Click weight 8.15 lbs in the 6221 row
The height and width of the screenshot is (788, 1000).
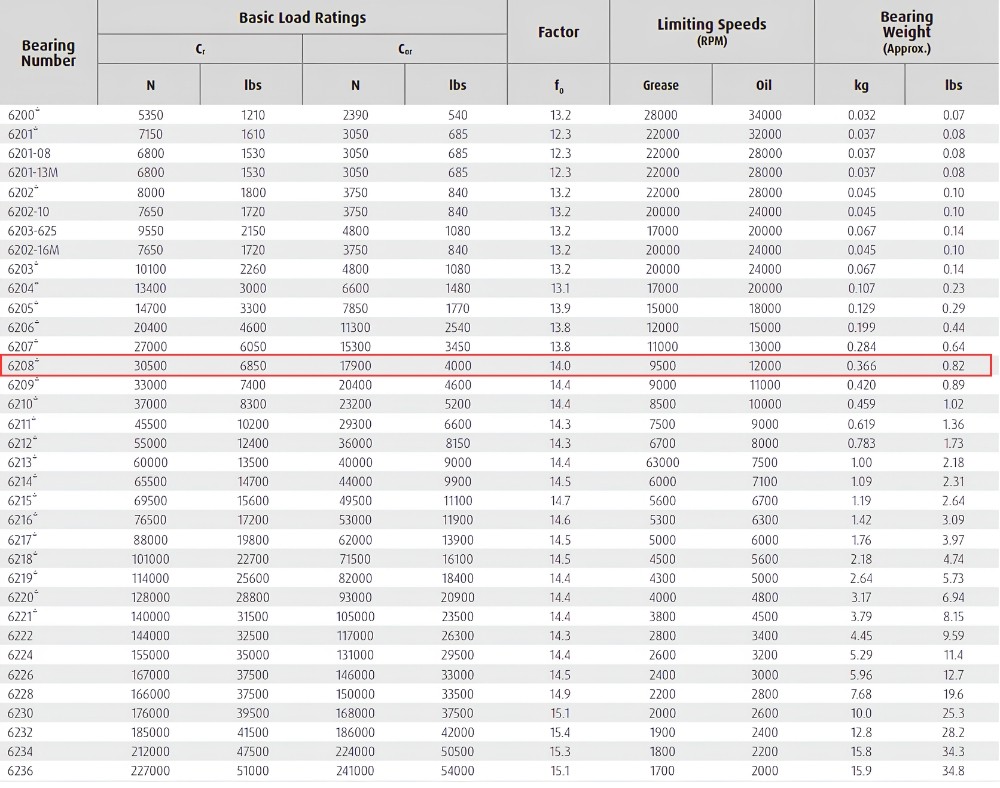pos(953,617)
